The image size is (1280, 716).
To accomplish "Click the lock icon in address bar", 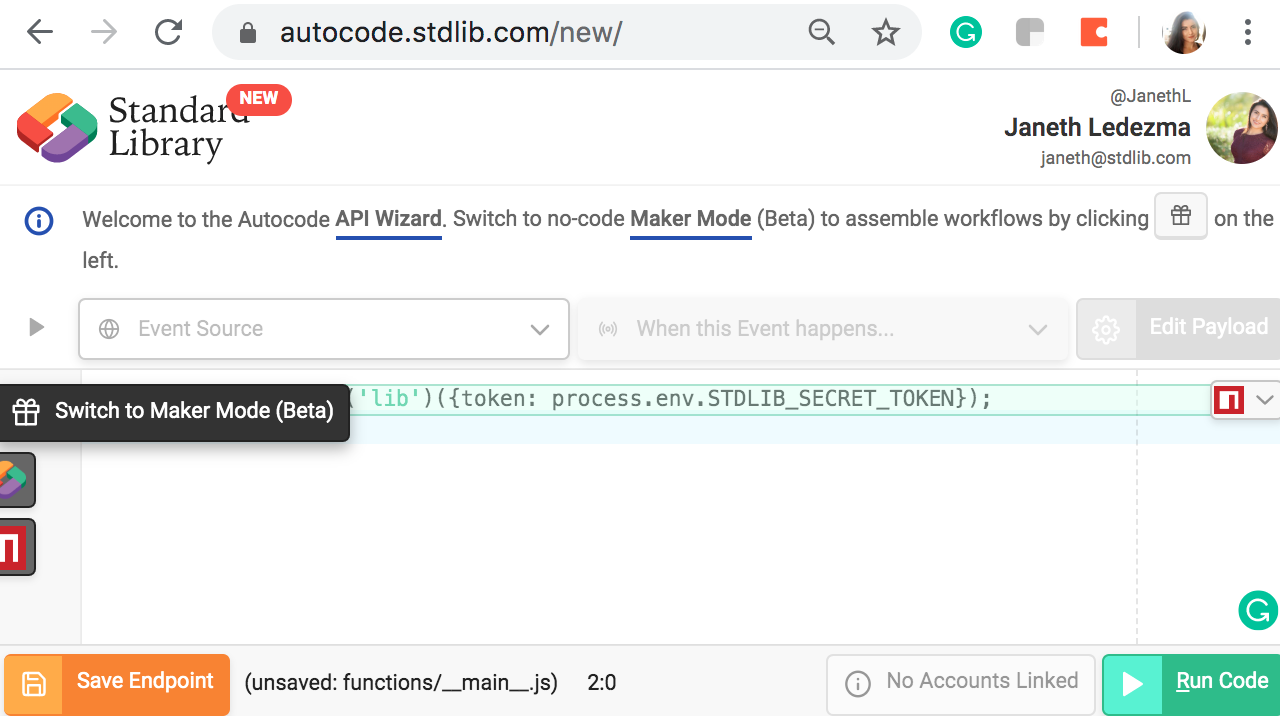I will point(248,34).
